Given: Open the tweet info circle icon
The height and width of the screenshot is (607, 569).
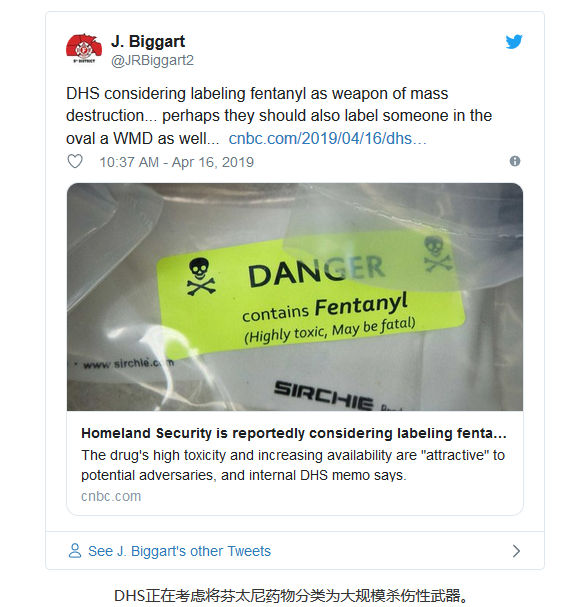Looking at the screenshot, I should click(x=515, y=161).
